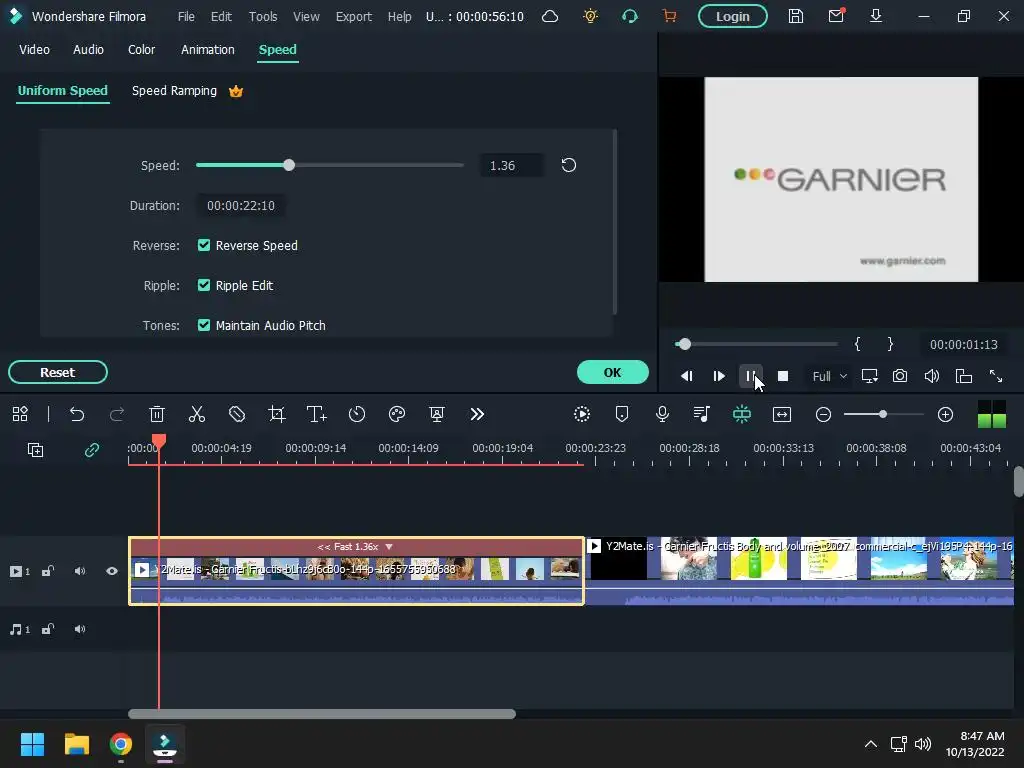Screen dimensions: 1024x768
Task: Click the render preview icon
Action: coord(581,414)
